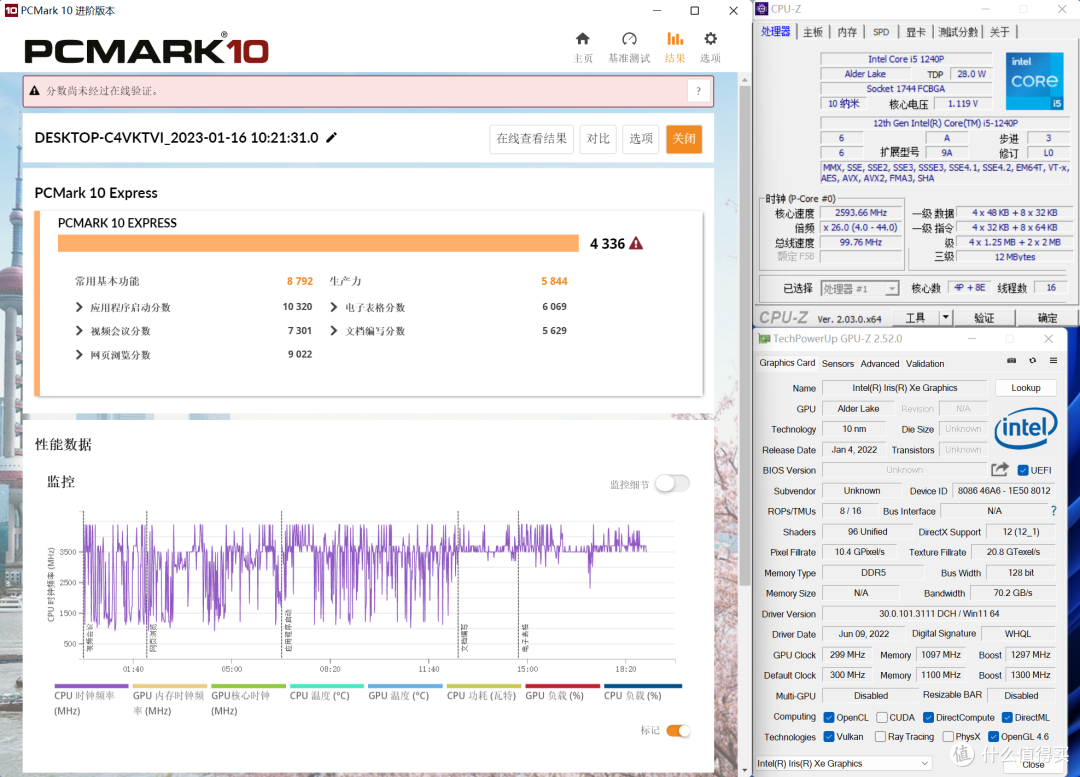Viewport: 1080px width, 777px height.
Task: Open the benchmark tests gauge icon
Action: [629, 39]
